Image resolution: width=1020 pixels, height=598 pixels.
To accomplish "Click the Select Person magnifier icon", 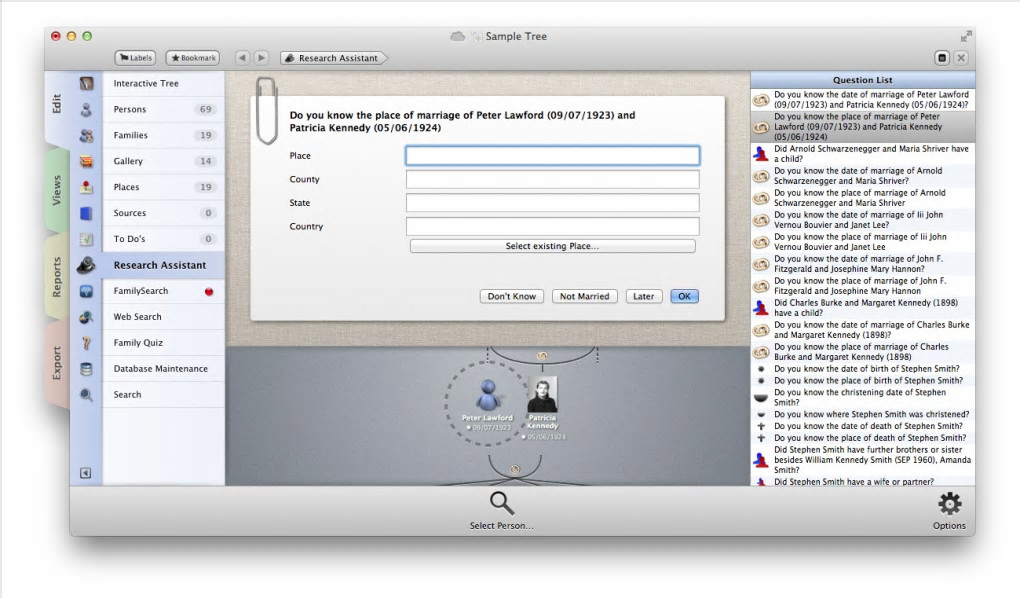I will [502, 503].
